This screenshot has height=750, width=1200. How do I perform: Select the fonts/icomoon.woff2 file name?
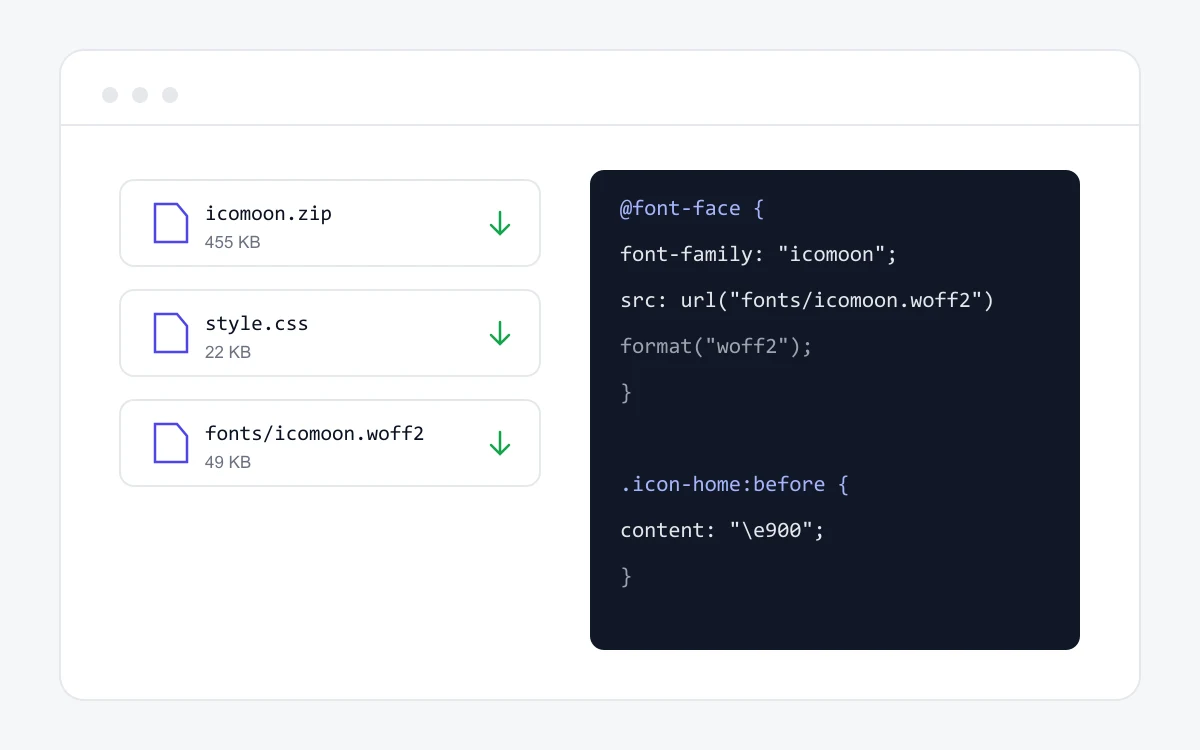pos(315,433)
